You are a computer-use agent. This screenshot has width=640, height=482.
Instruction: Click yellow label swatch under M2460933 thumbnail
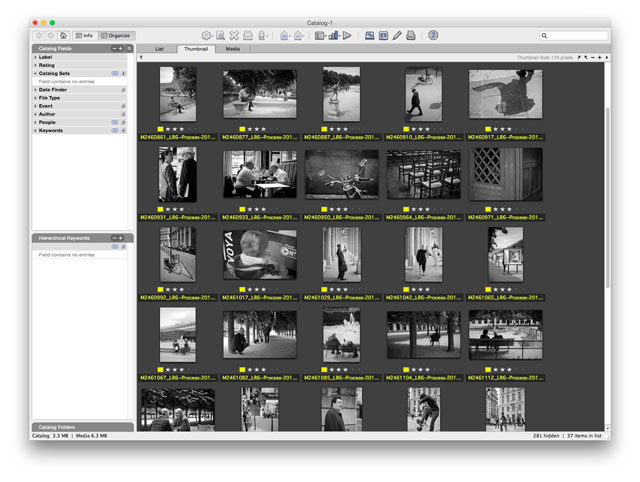[242, 209]
